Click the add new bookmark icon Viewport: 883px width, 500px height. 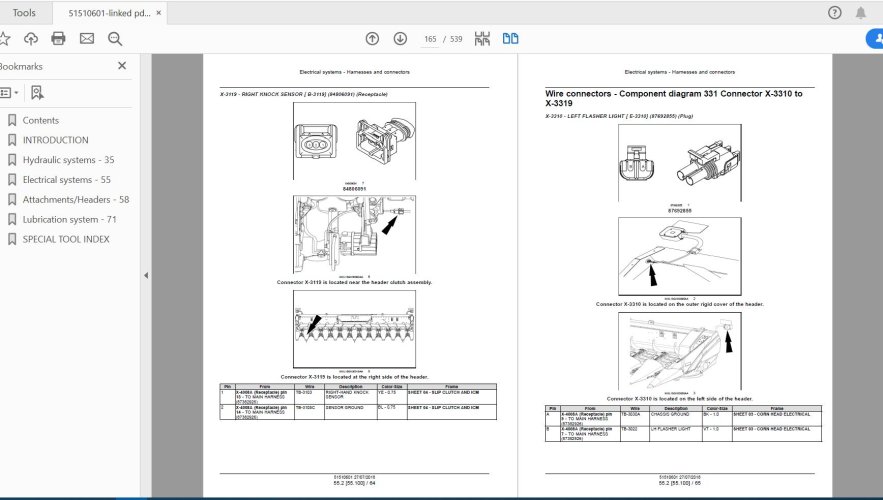pyautogui.click(x=37, y=92)
